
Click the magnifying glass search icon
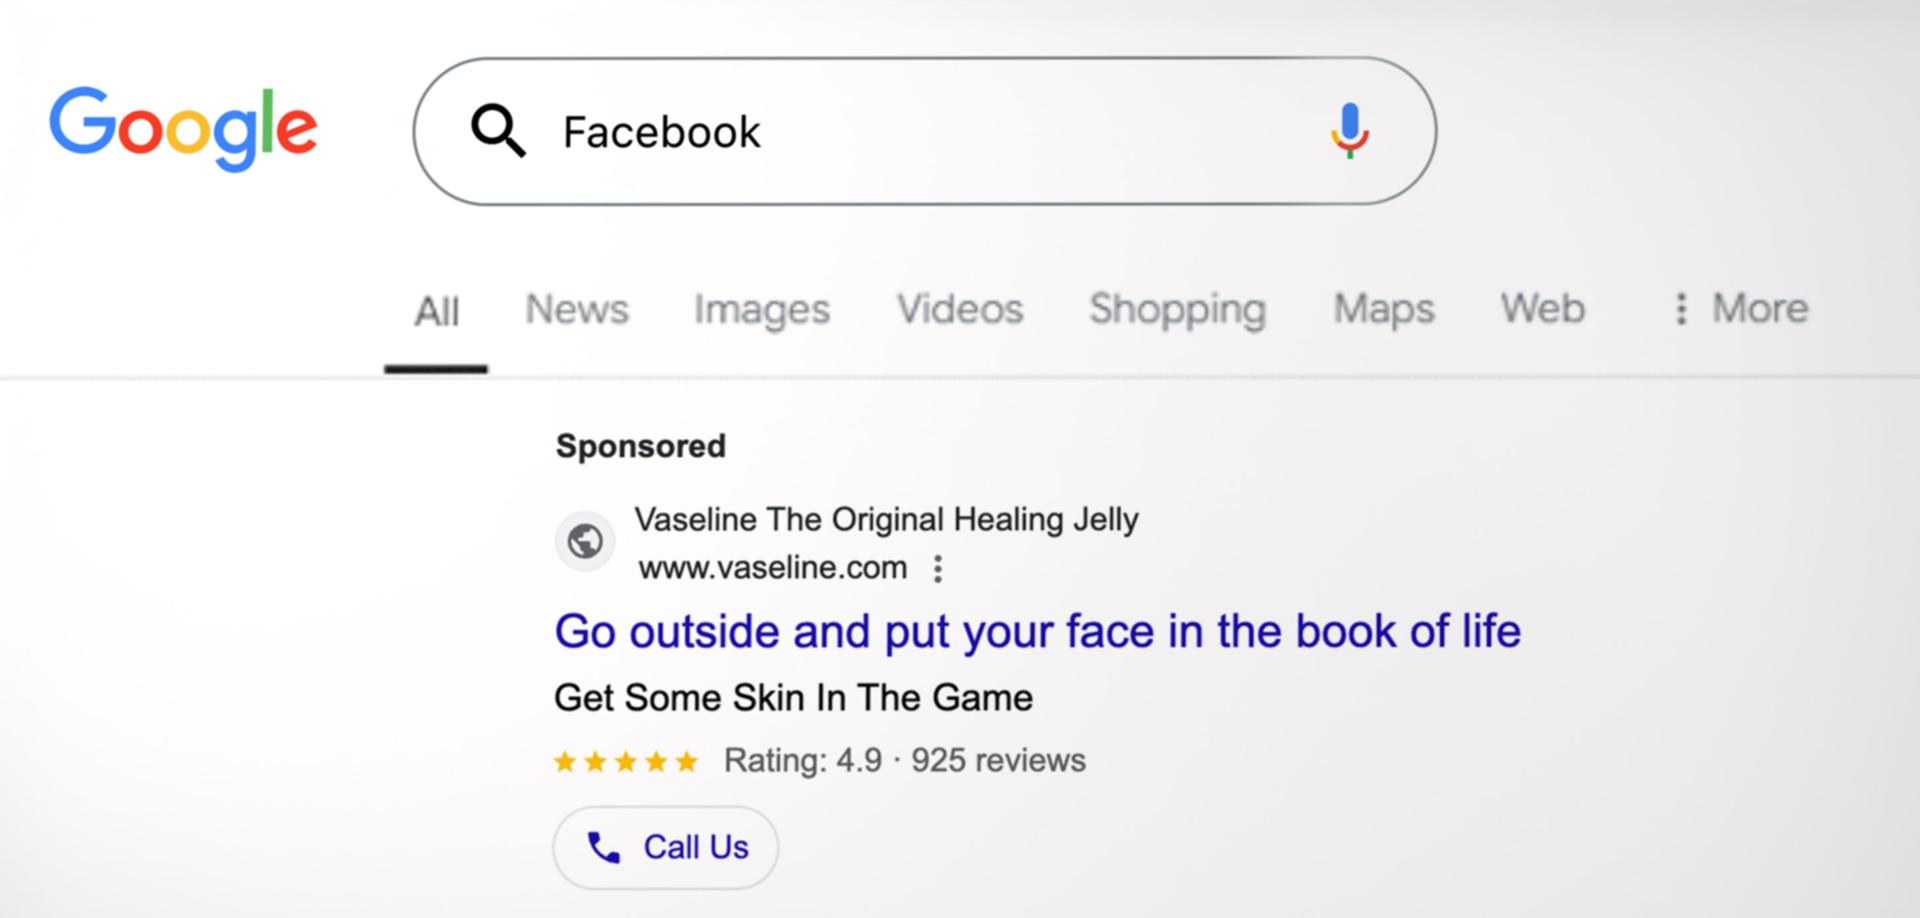coord(498,130)
